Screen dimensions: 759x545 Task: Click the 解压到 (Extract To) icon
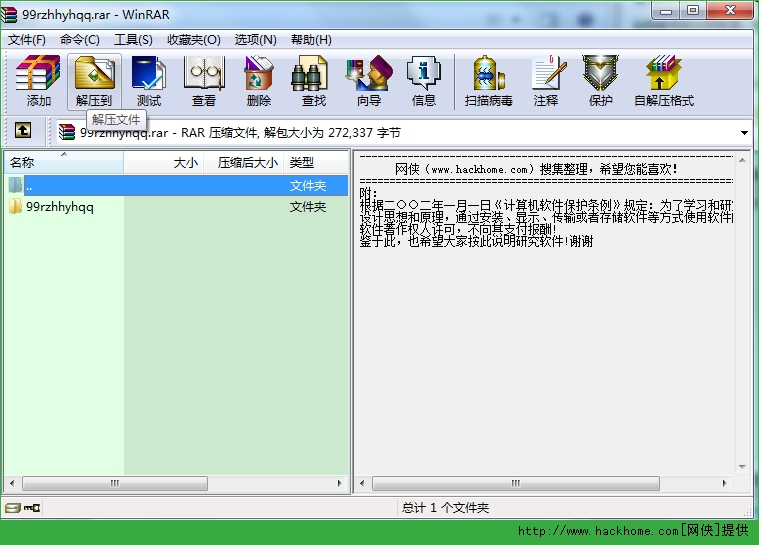click(94, 81)
